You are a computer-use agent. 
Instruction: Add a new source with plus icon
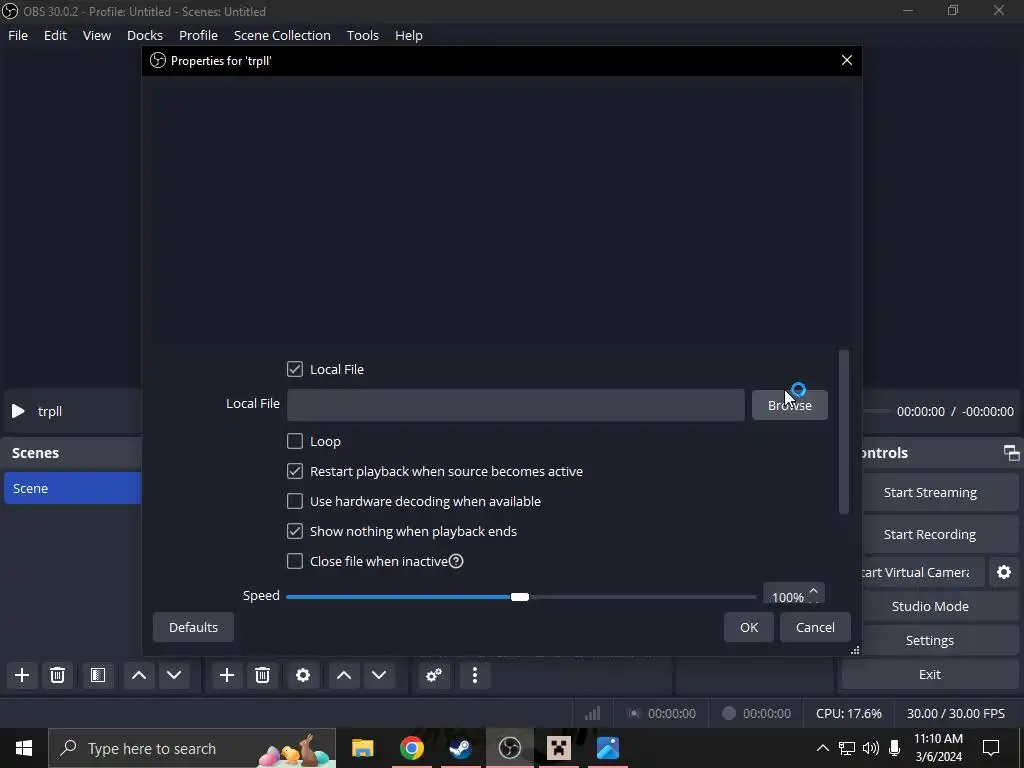coord(227,675)
